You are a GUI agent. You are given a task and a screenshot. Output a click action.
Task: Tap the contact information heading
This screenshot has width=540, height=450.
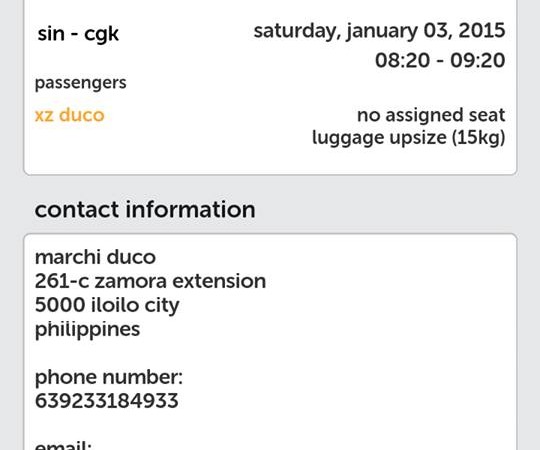[x=145, y=209]
